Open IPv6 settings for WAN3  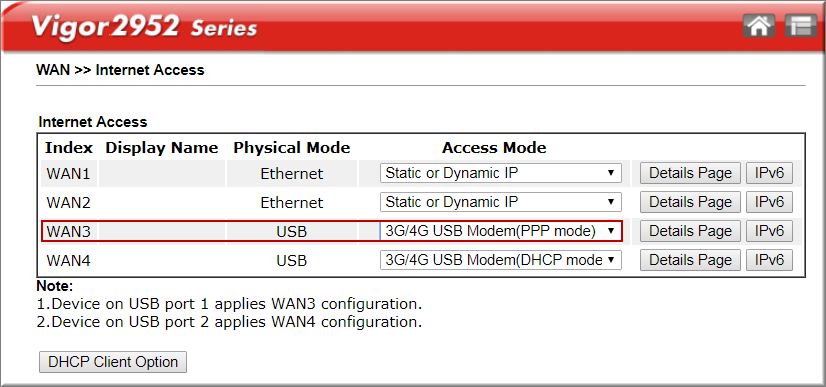click(x=769, y=231)
